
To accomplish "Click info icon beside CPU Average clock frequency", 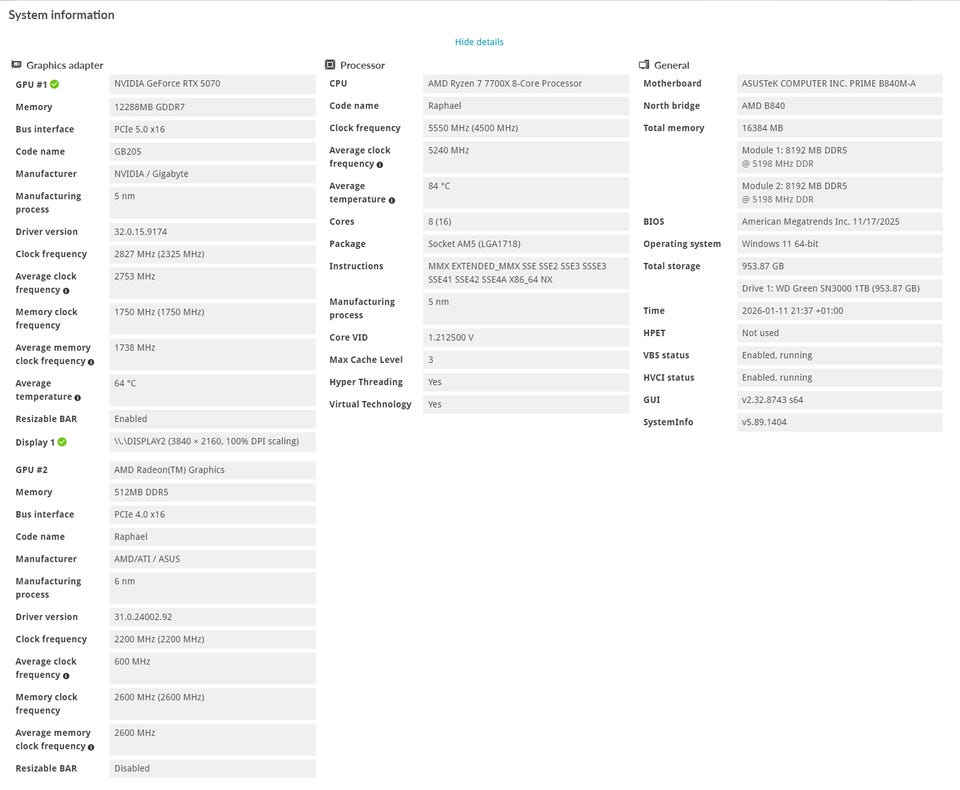I will pos(380,165).
